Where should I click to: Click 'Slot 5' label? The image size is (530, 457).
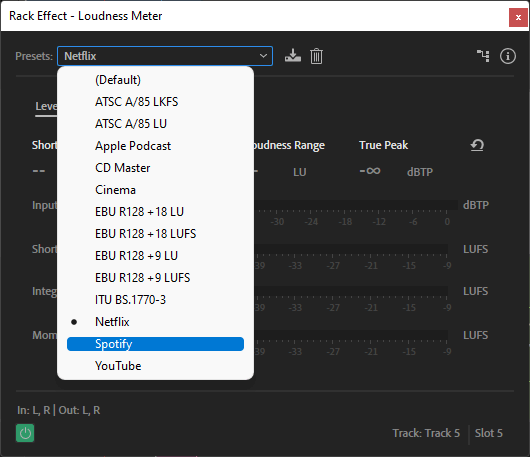point(488,433)
